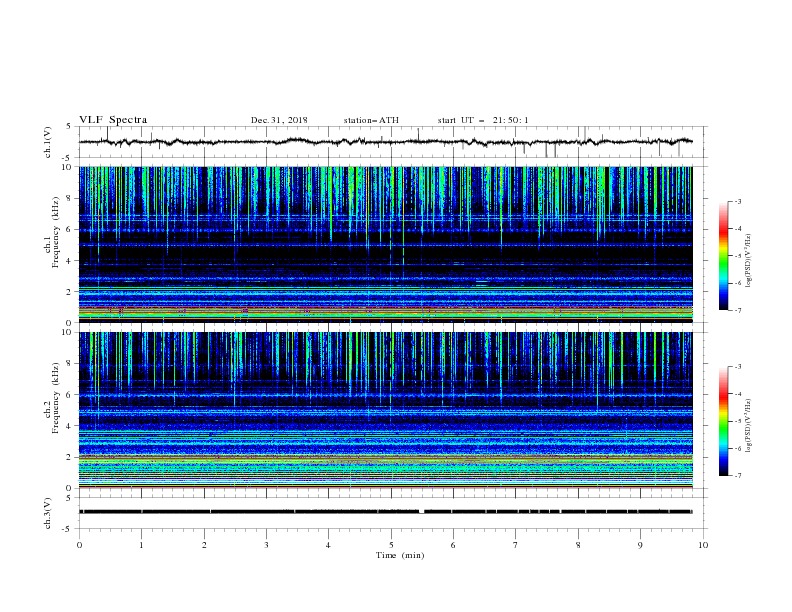Click the lower PSD color scale bar
The width and height of the screenshot is (792, 612).
723,421
